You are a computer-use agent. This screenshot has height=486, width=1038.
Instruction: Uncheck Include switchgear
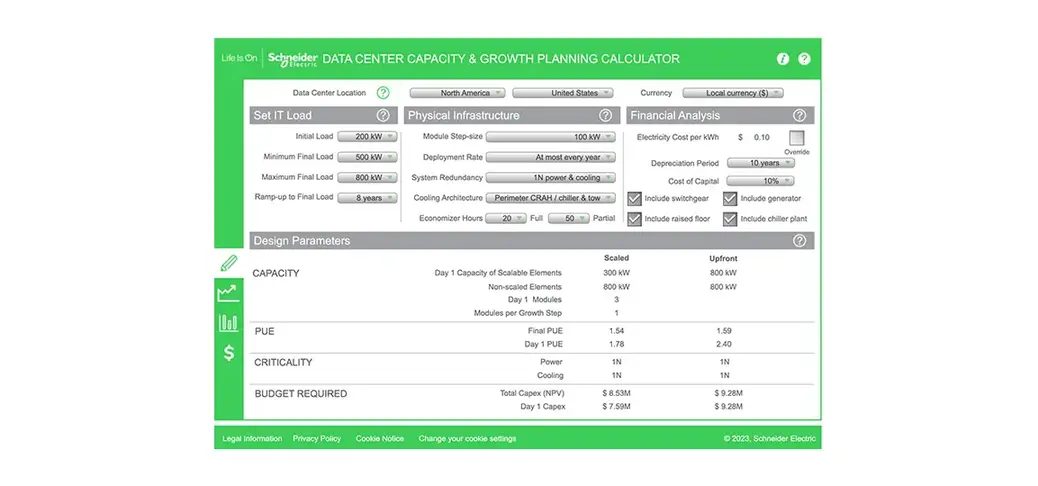[634, 198]
